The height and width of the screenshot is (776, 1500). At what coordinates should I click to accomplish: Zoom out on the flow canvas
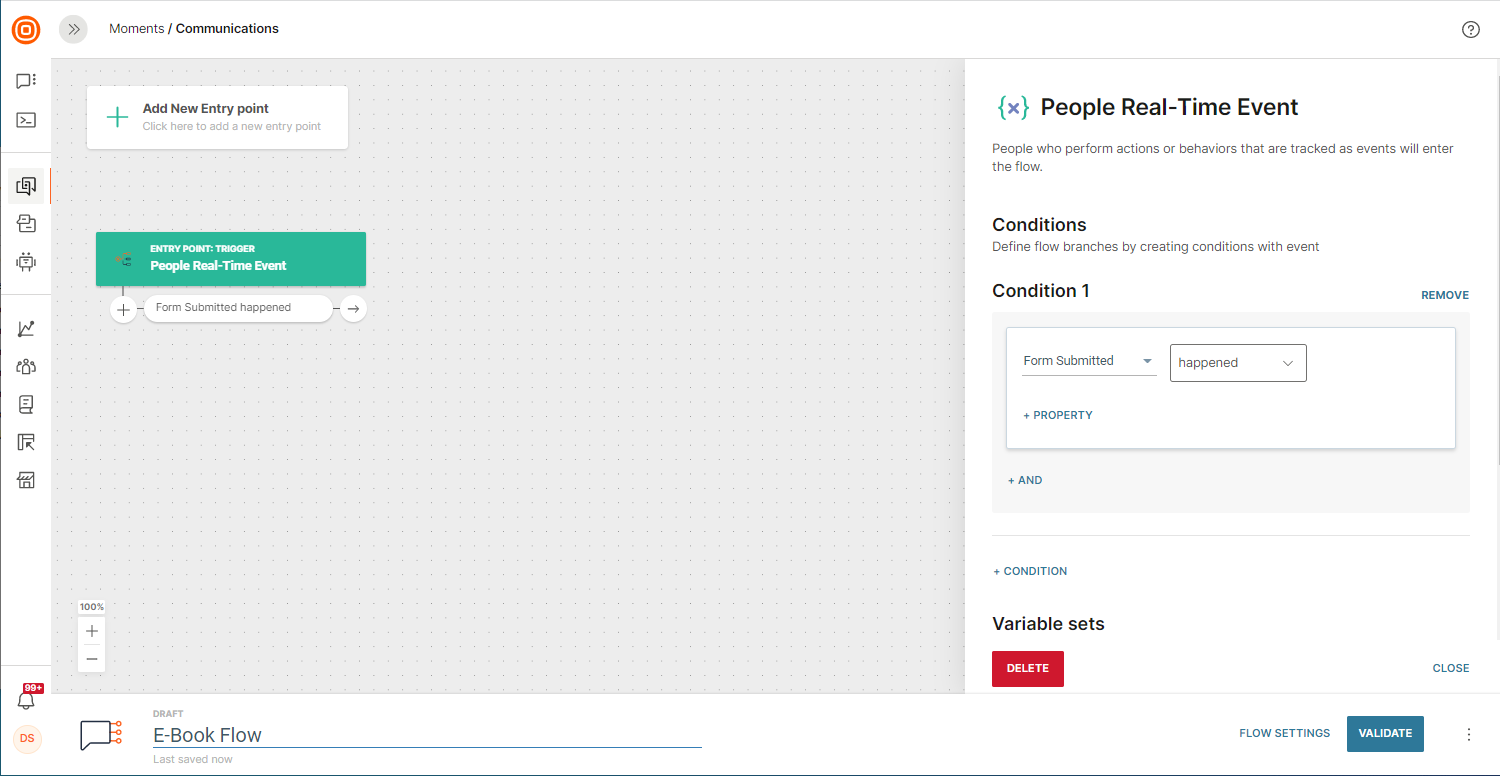pos(92,658)
